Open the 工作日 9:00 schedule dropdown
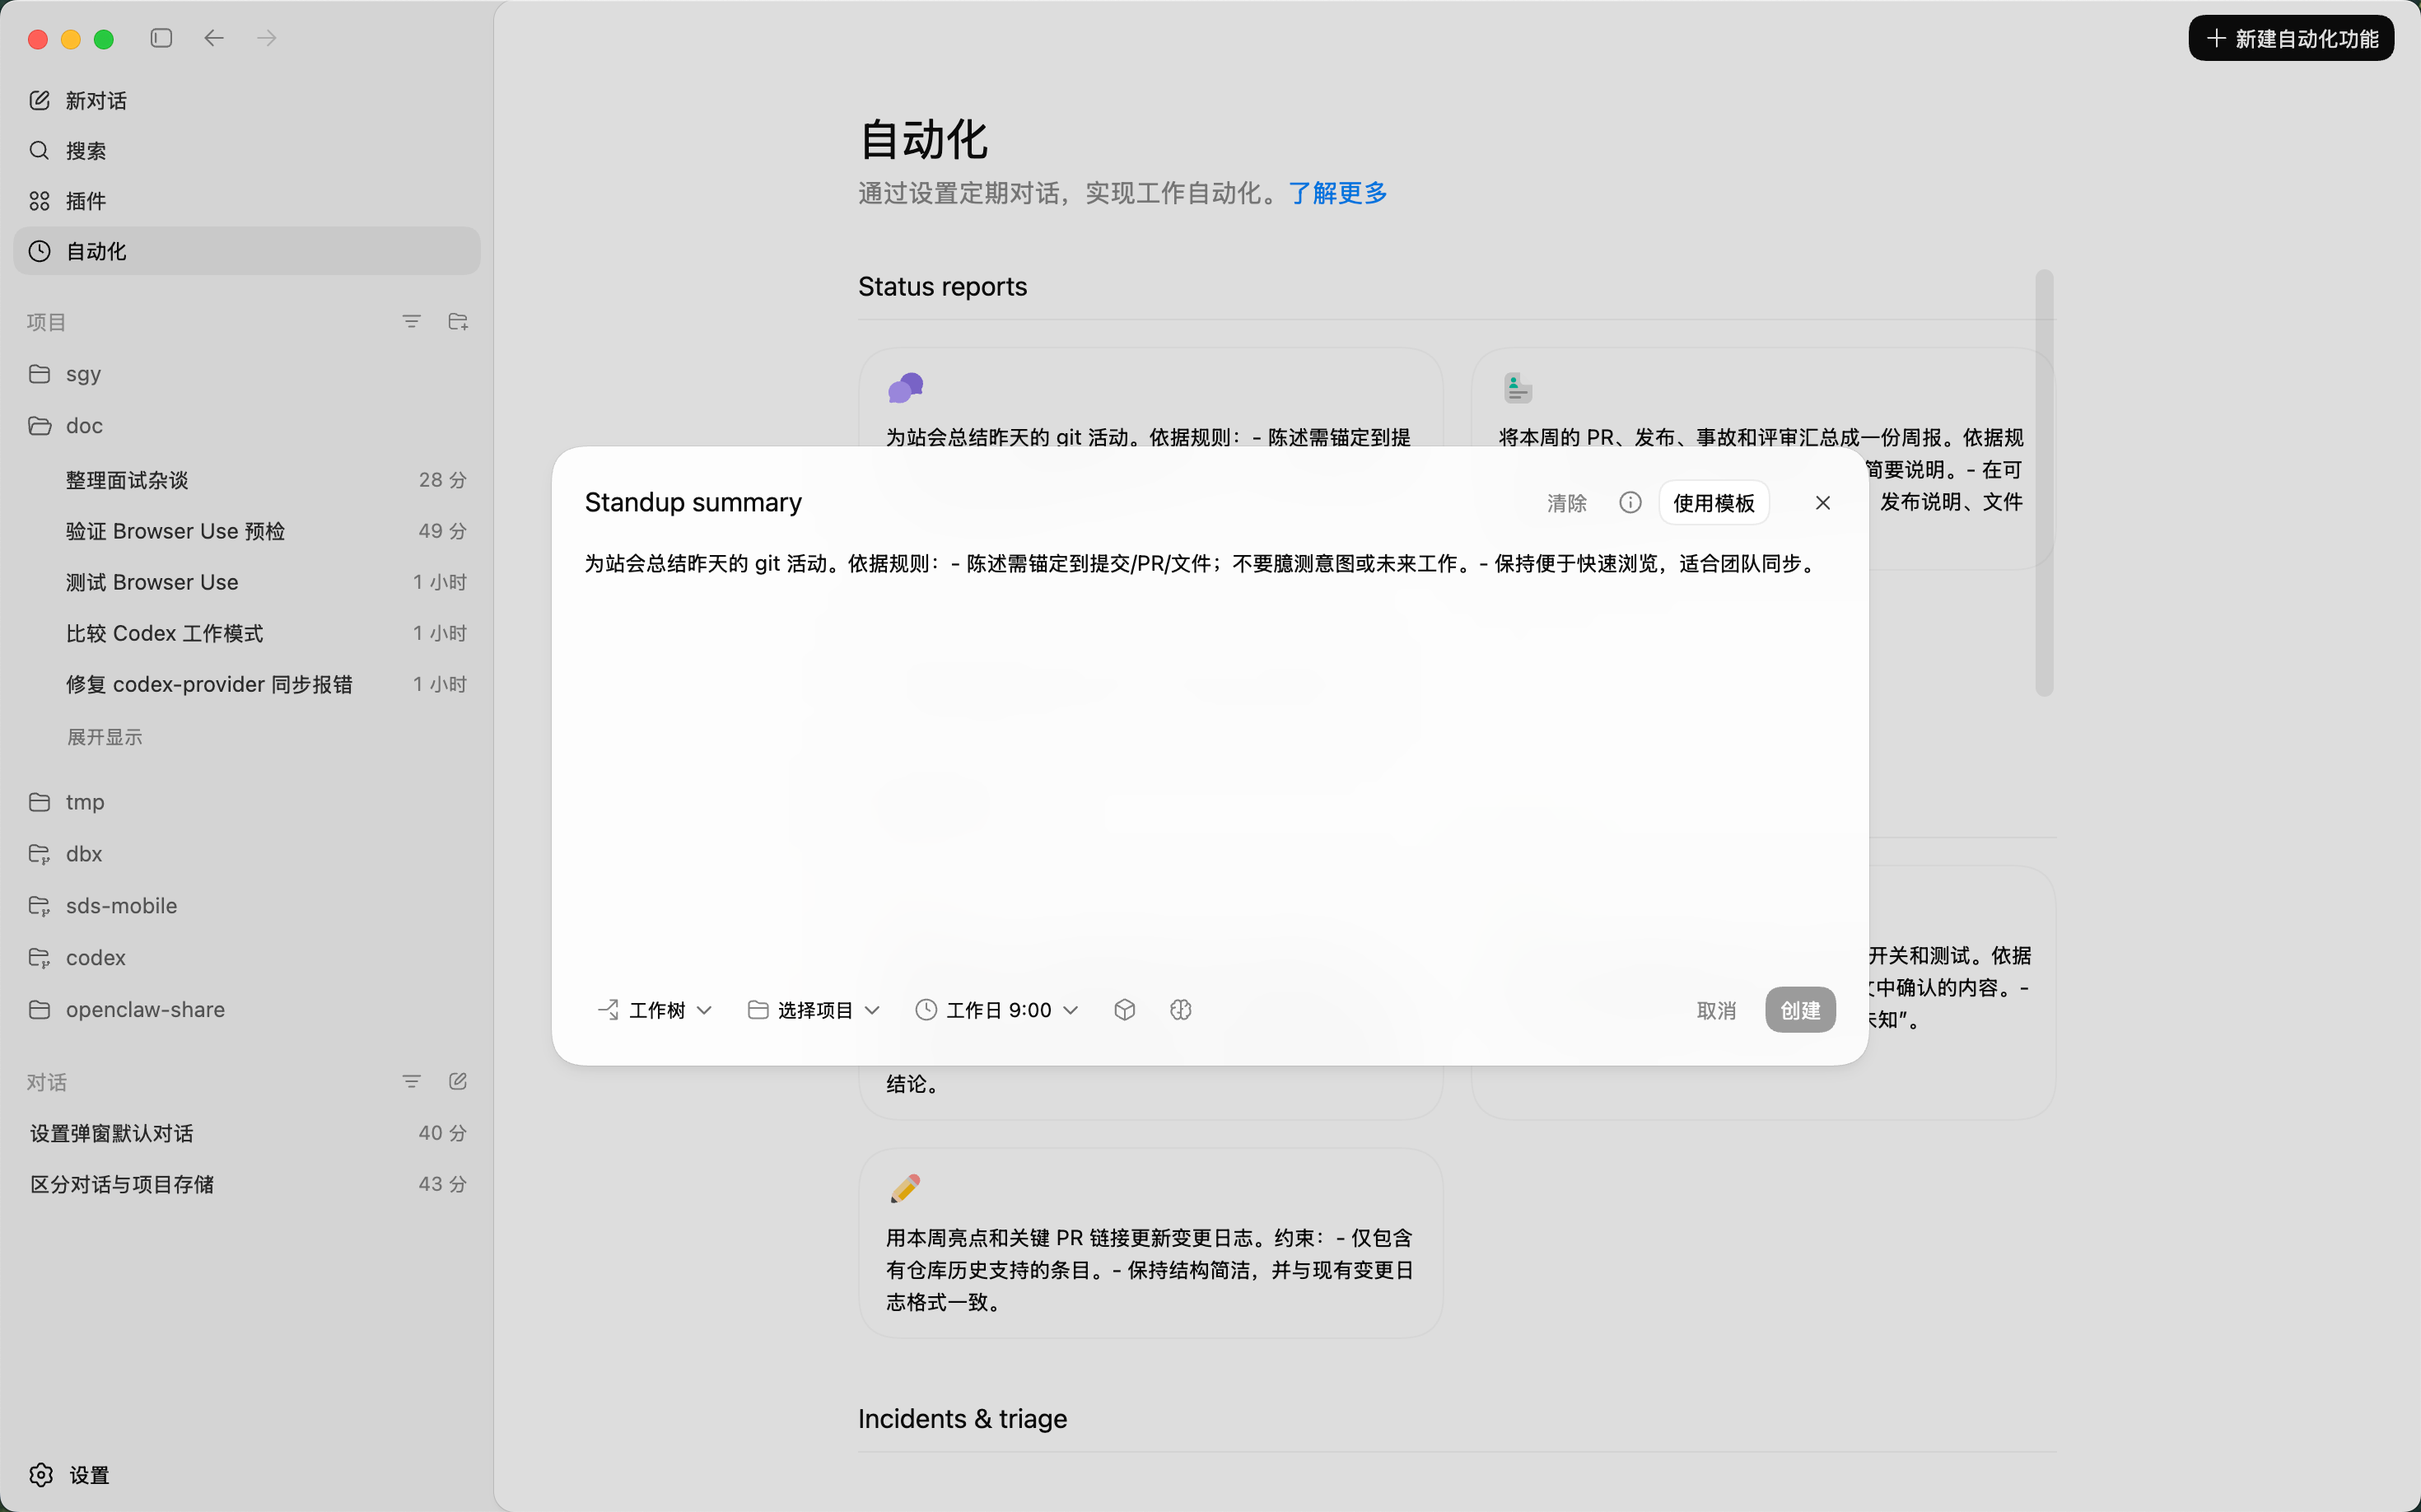The image size is (2421, 1512). tap(996, 1009)
